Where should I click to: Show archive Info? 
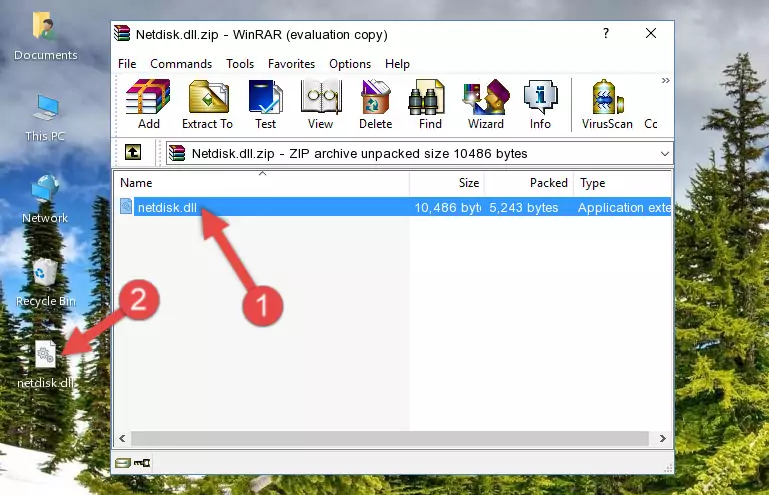540,104
